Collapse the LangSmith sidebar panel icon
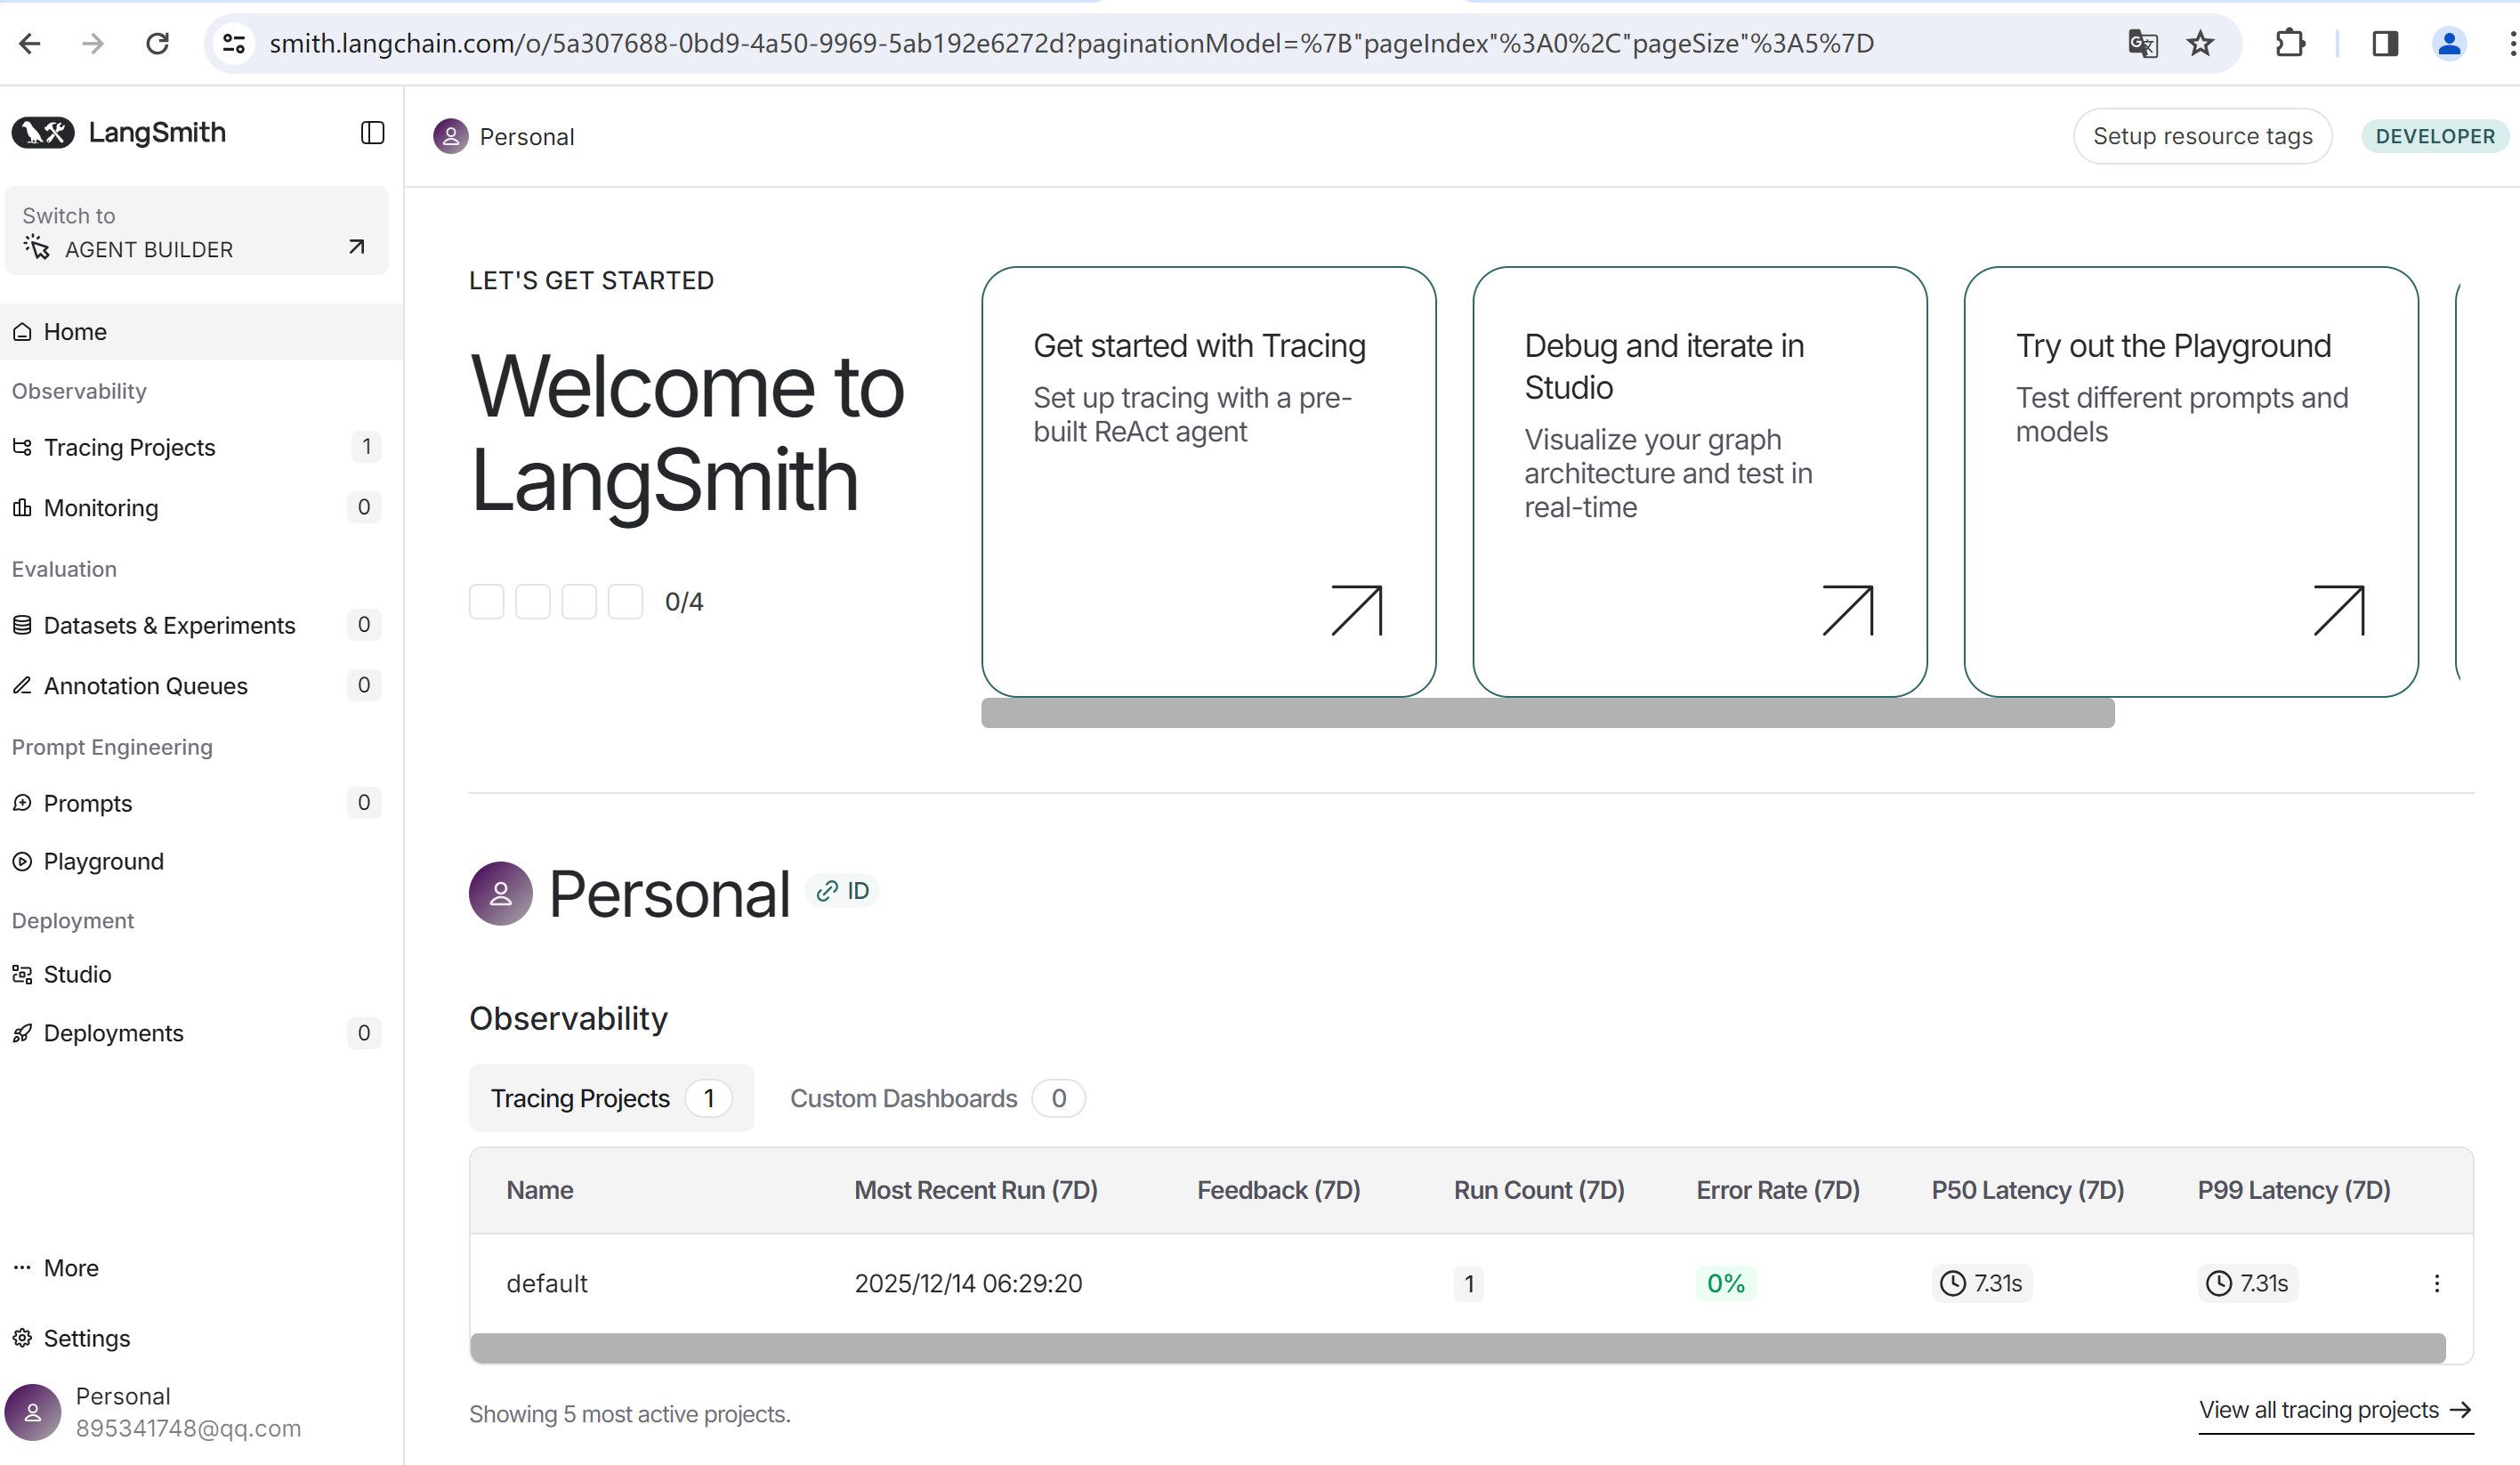This screenshot has height=1465, width=2520. pyautogui.click(x=372, y=133)
